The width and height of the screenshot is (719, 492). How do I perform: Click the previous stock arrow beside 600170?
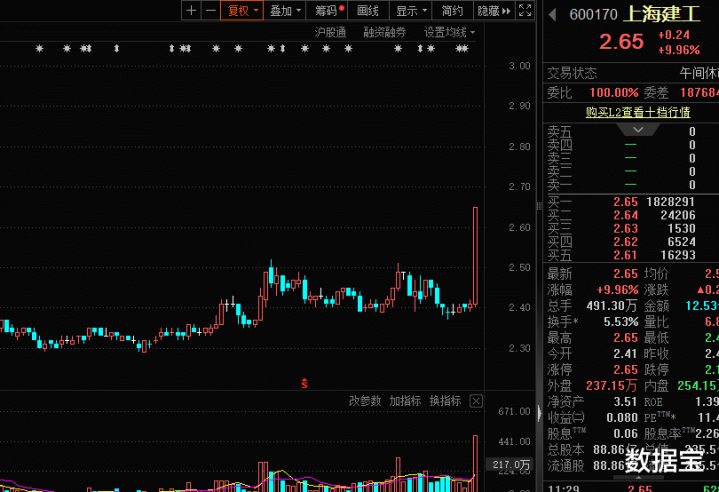tap(553, 15)
